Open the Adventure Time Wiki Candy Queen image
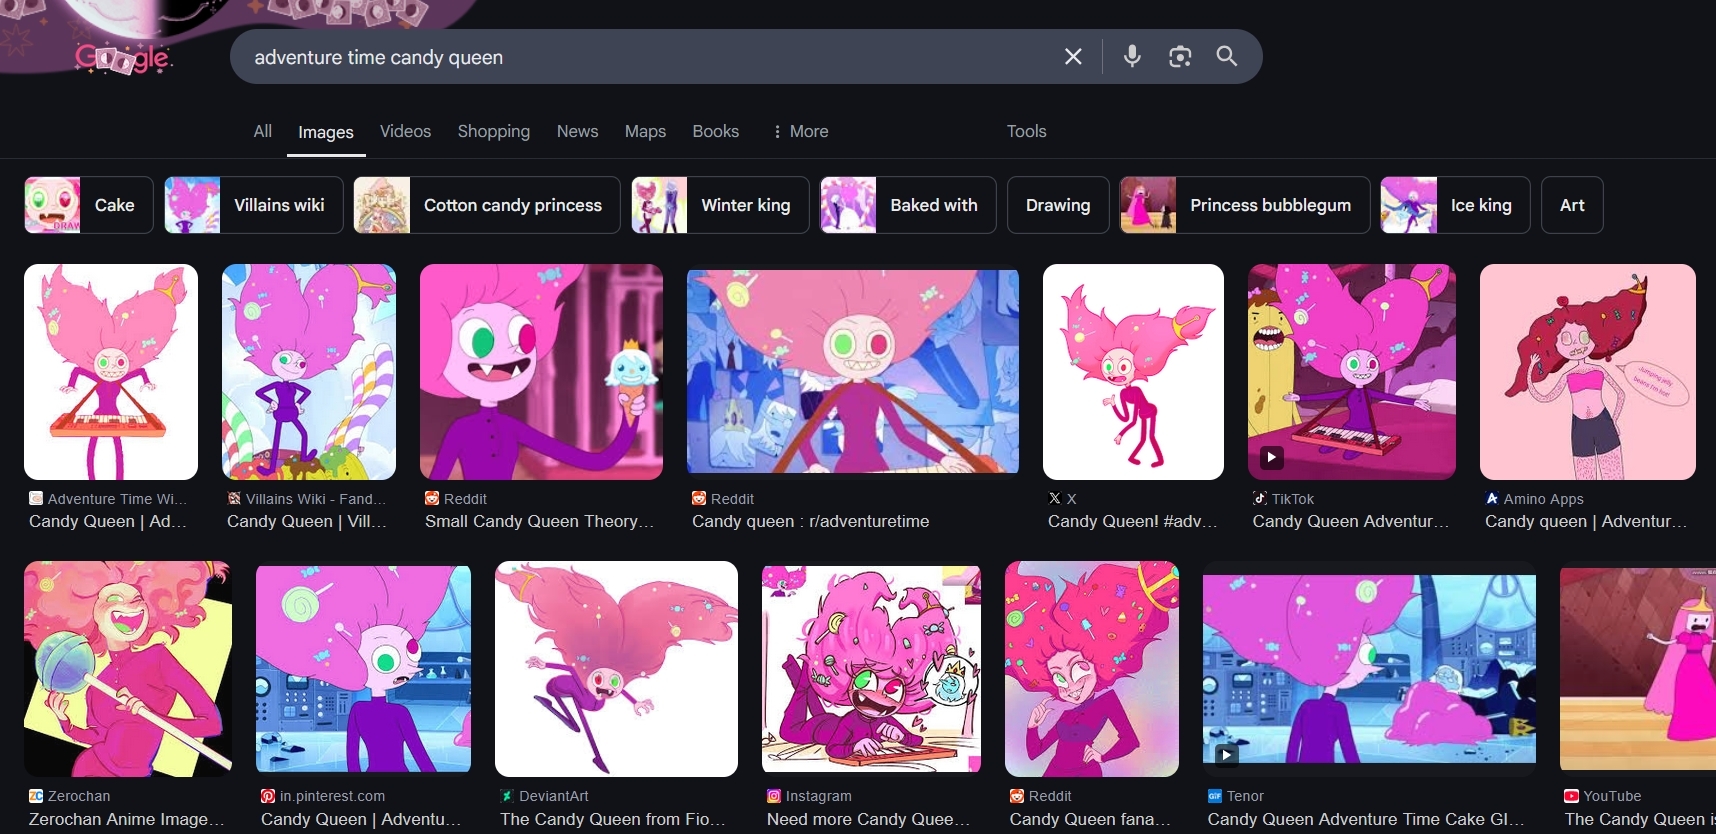This screenshot has height=834, width=1716. [x=111, y=372]
